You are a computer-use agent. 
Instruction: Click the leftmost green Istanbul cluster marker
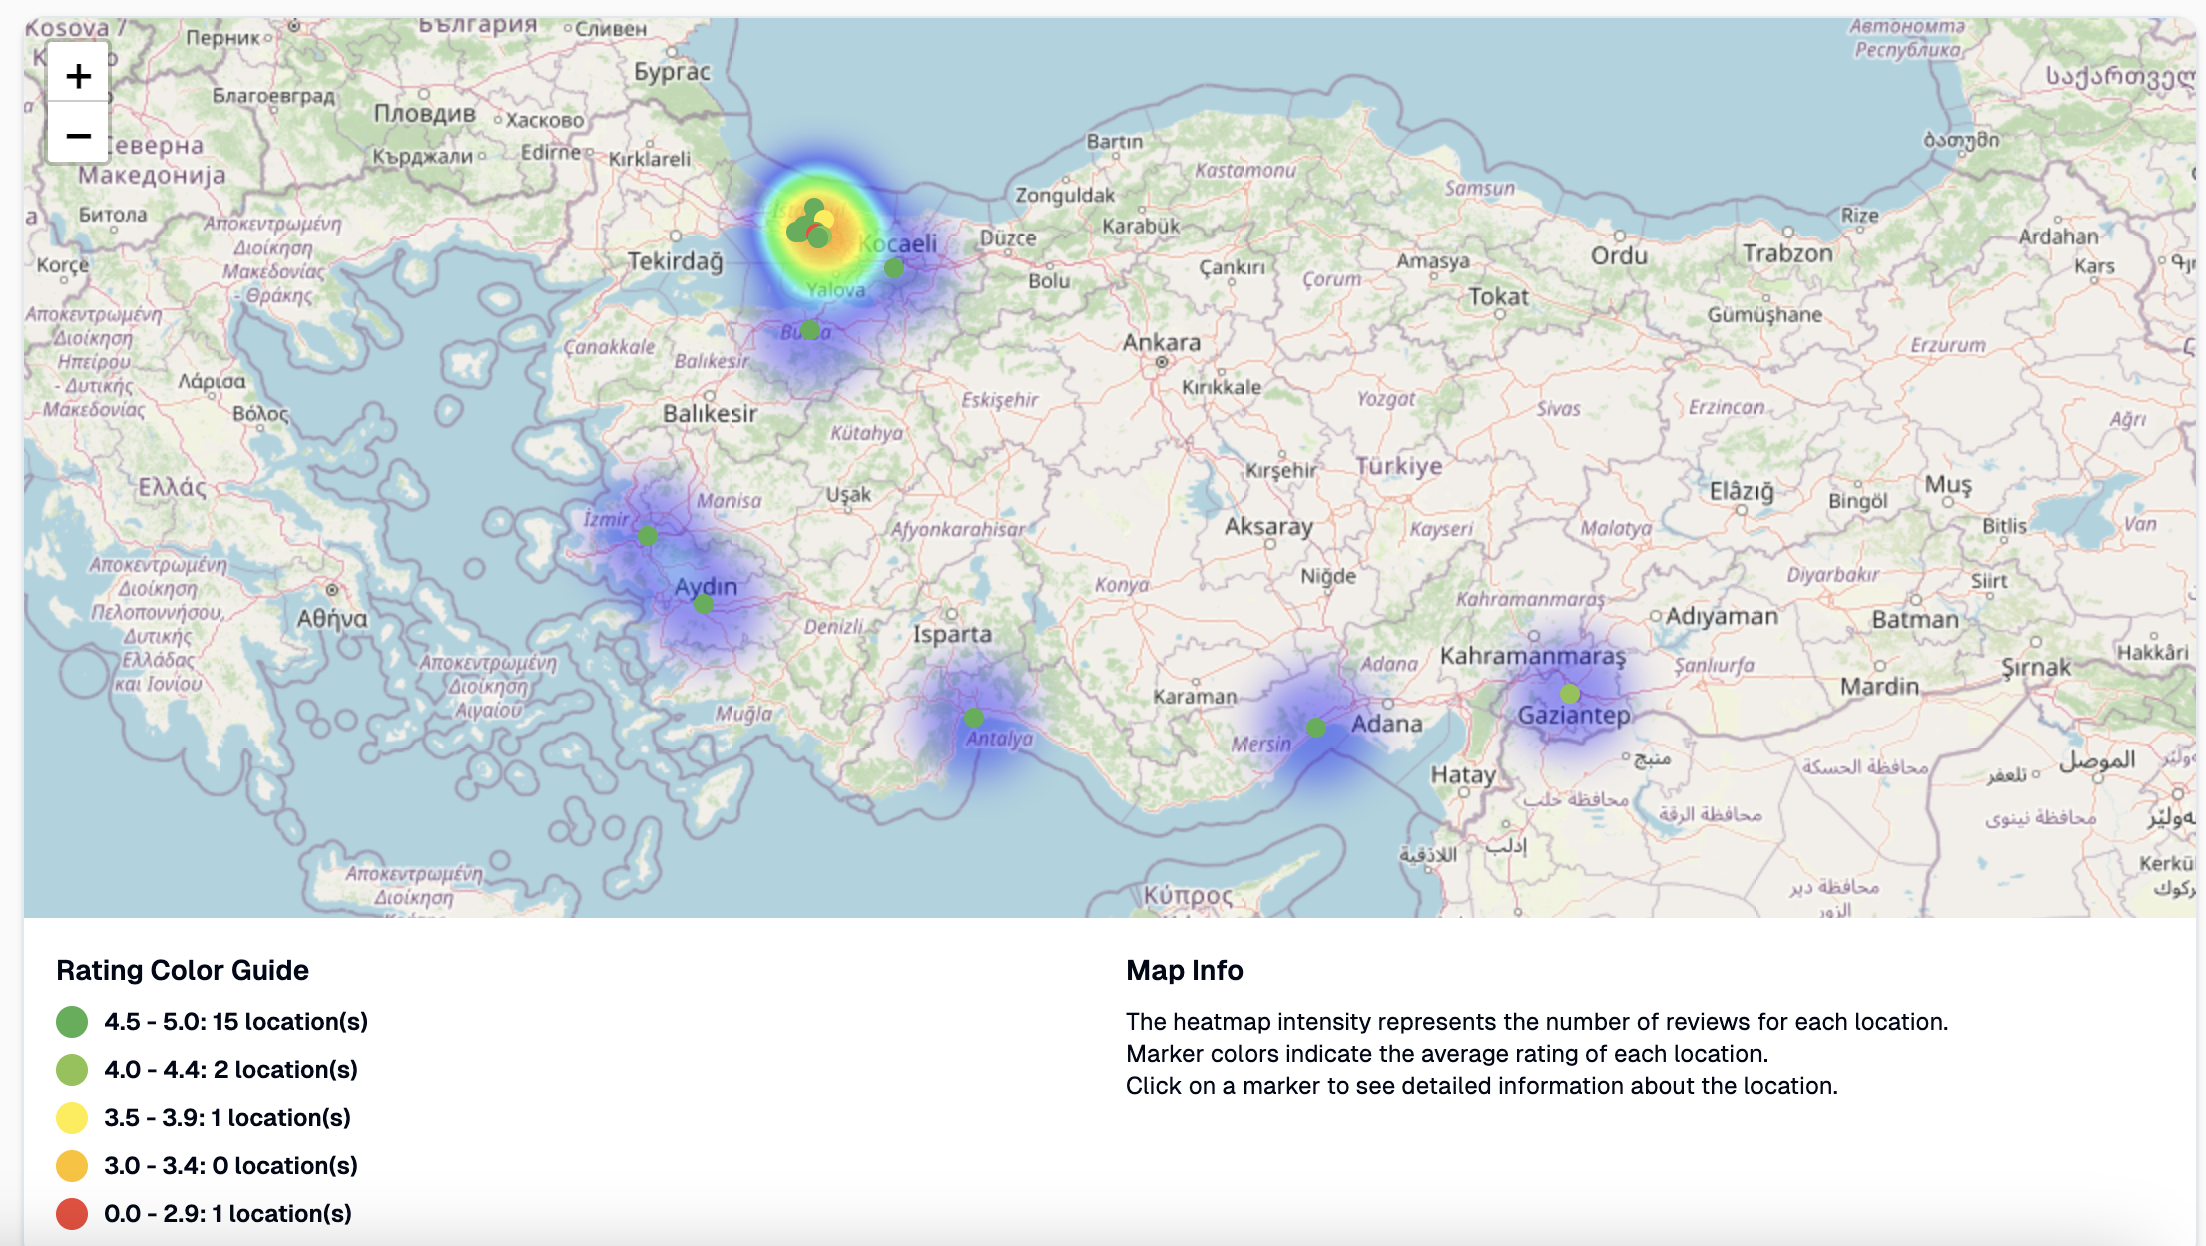coord(795,233)
